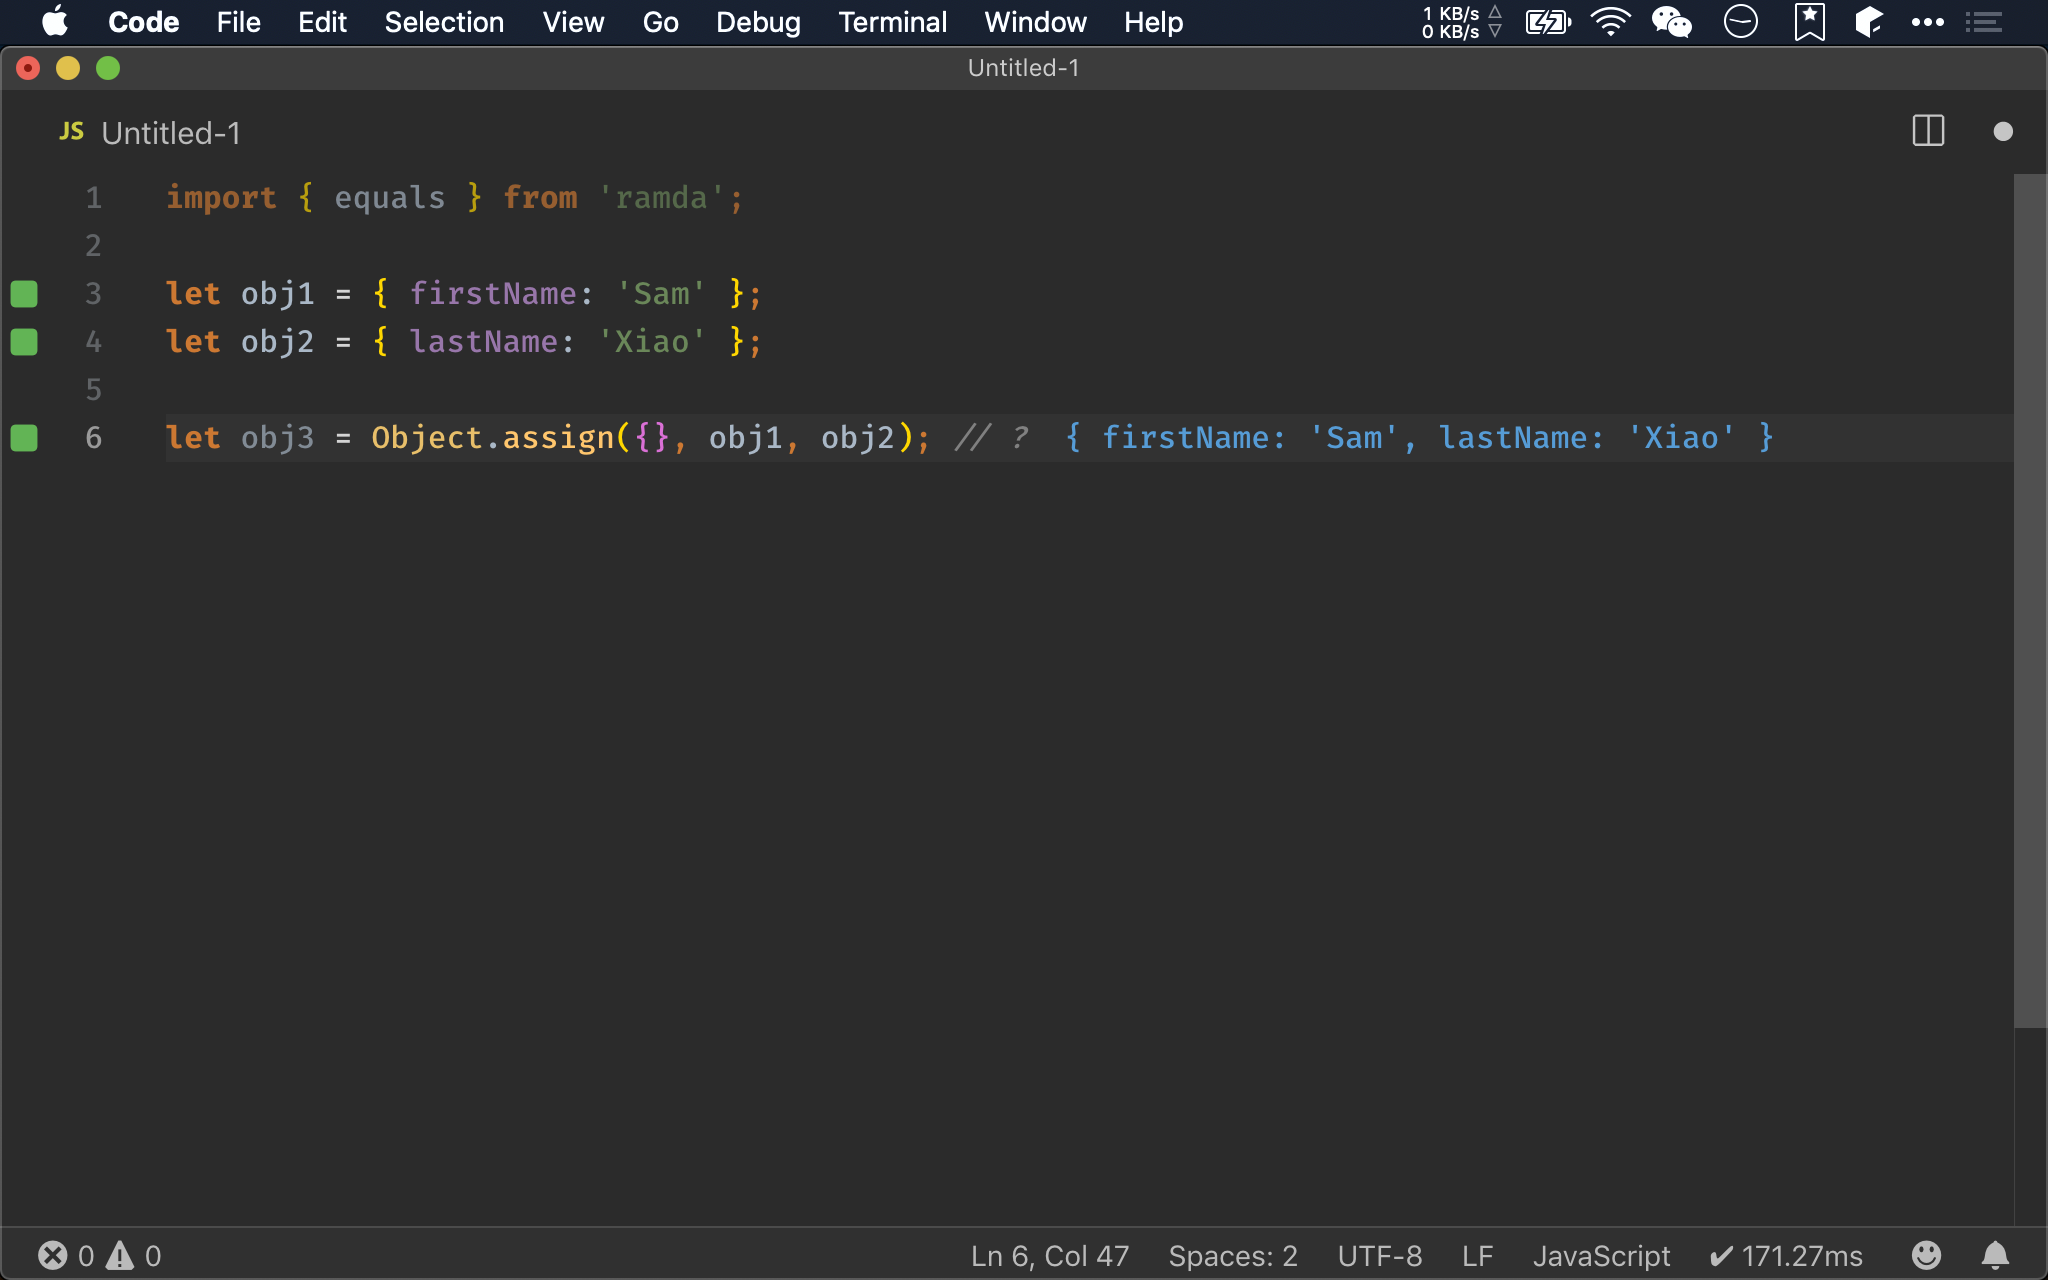This screenshot has width=2048, height=1280.
Task: Click the Quokka 171.27ms checkmark status
Action: (1786, 1255)
